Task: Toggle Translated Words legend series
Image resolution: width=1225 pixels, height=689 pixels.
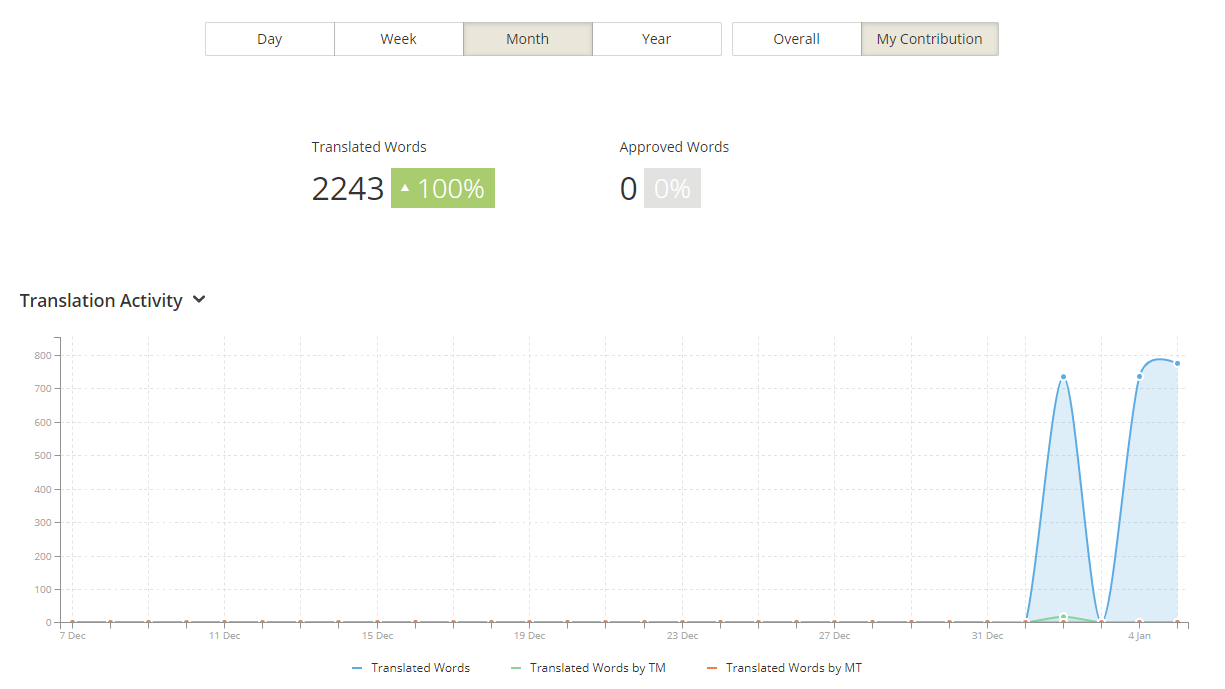Action: coord(411,668)
